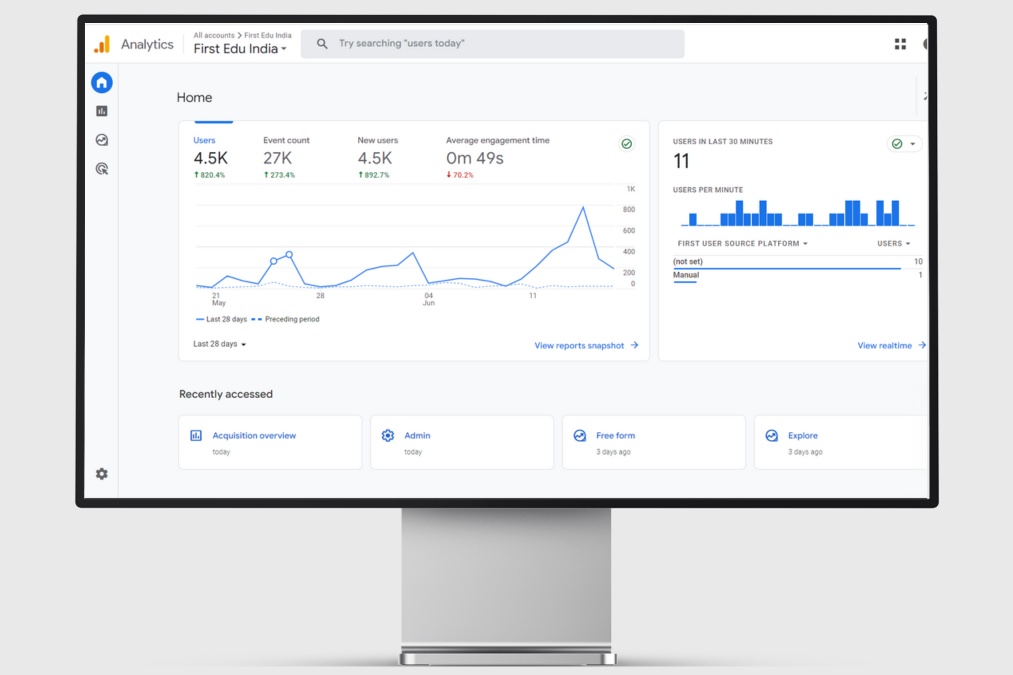Open Free form recently accessed card
This screenshot has width=1013, height=675.
tap(654, 442)
